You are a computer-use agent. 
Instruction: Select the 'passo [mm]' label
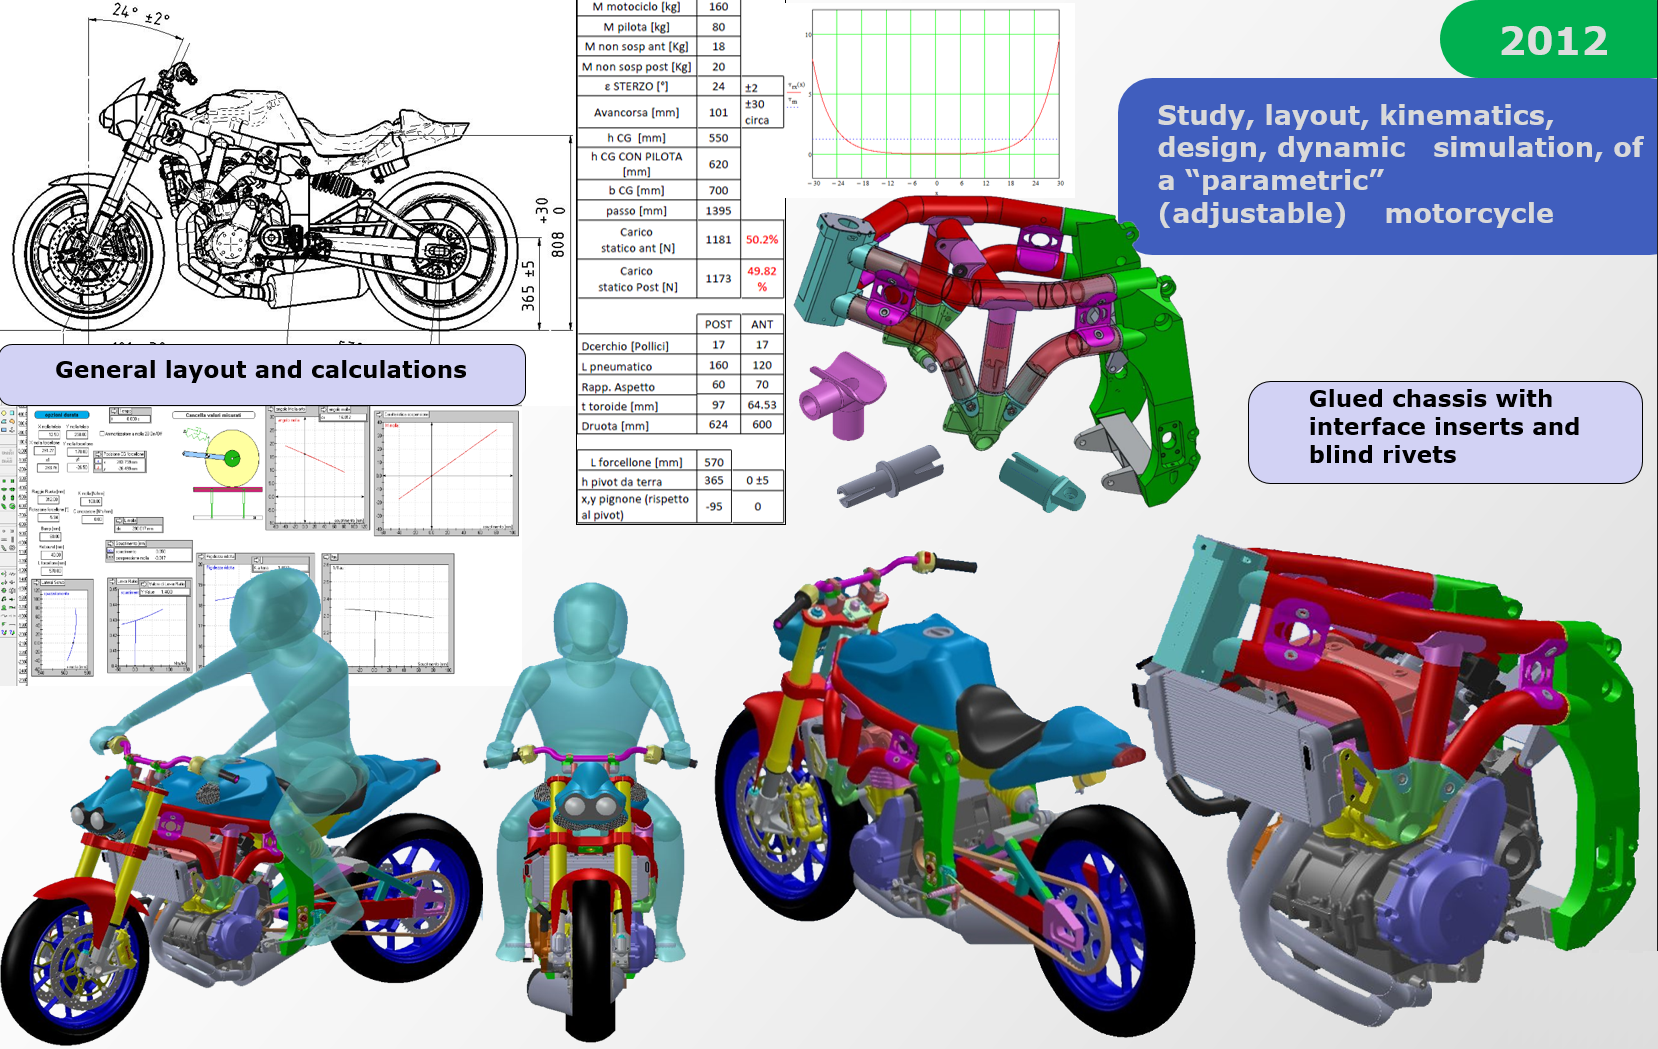tap(636, 211)
